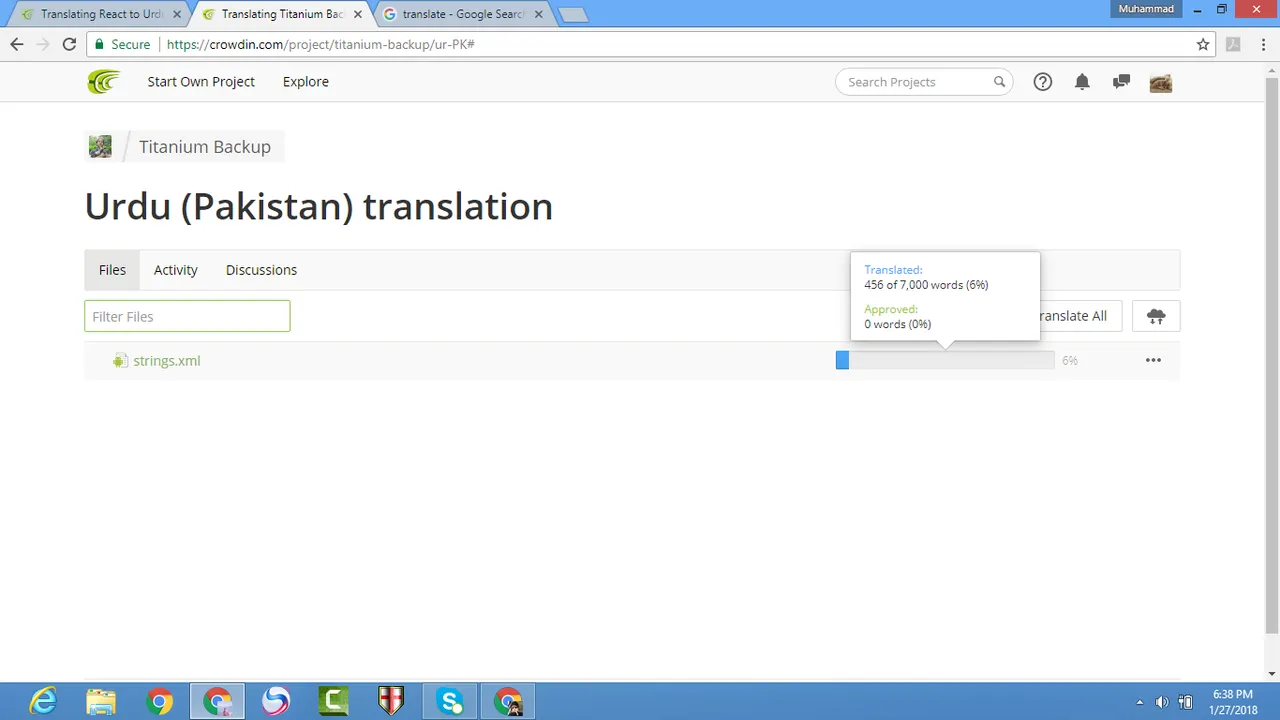
Task: Click the Translate All button
Action: (x=1072, y=316)
